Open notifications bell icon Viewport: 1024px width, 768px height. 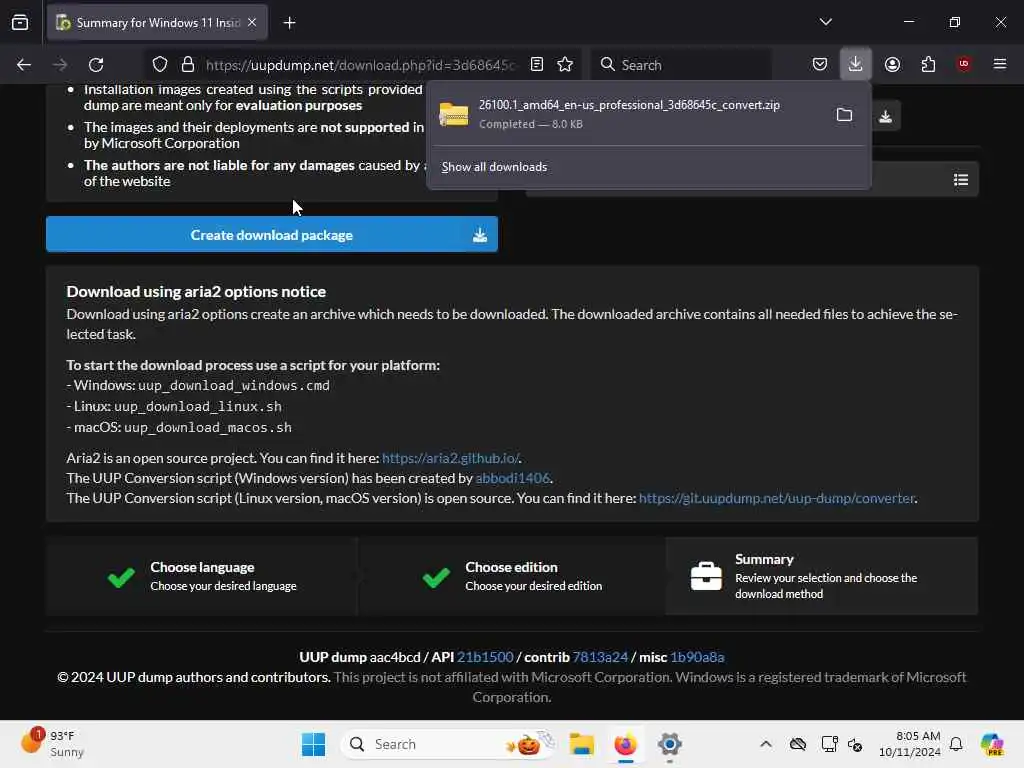(x=956, y=744)
